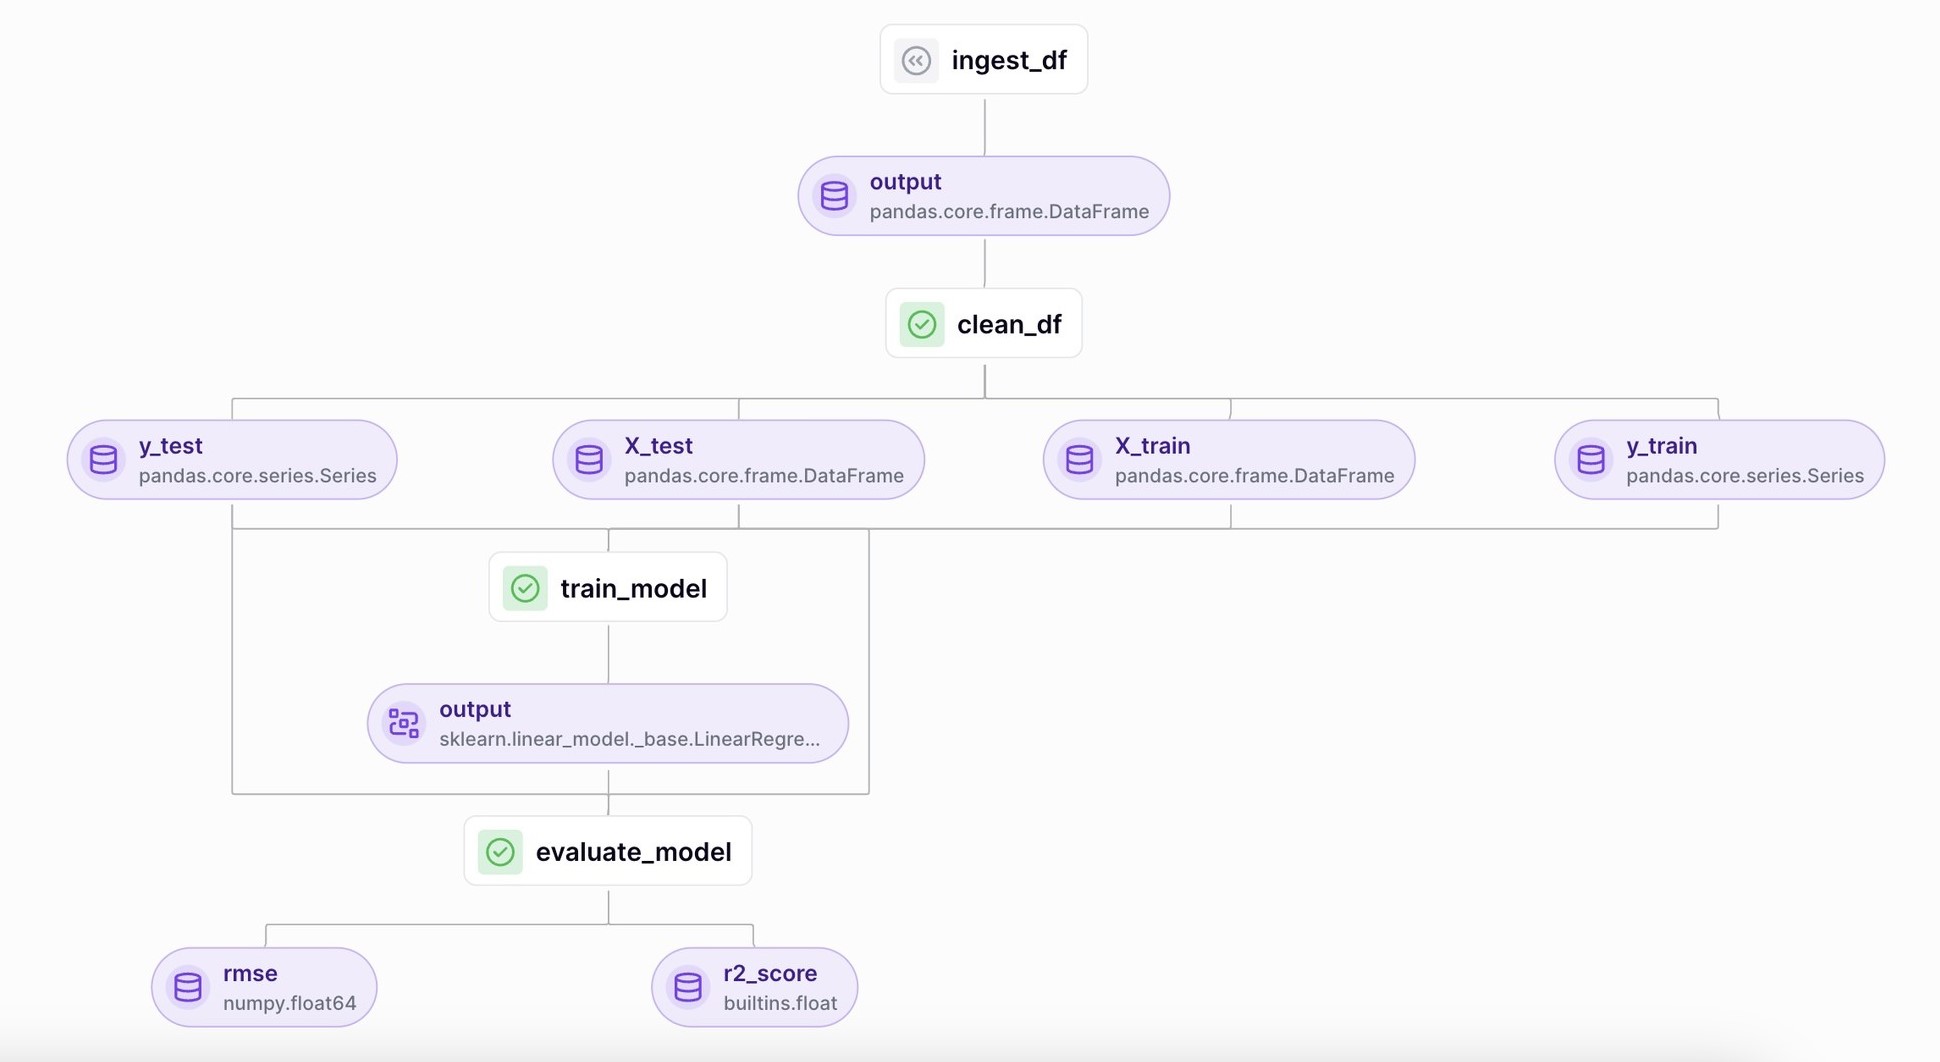
Task: Click the database icon on X_test artifact
Action: tap(589, 460)
